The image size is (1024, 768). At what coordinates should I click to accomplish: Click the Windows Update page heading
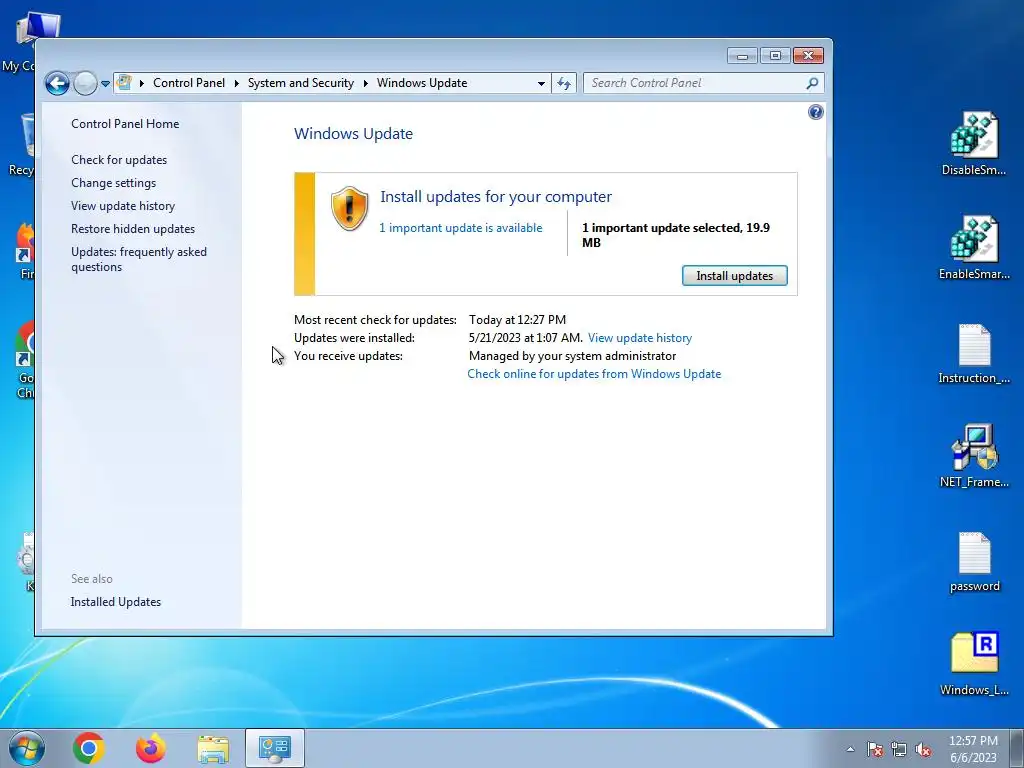pos(353,134)
